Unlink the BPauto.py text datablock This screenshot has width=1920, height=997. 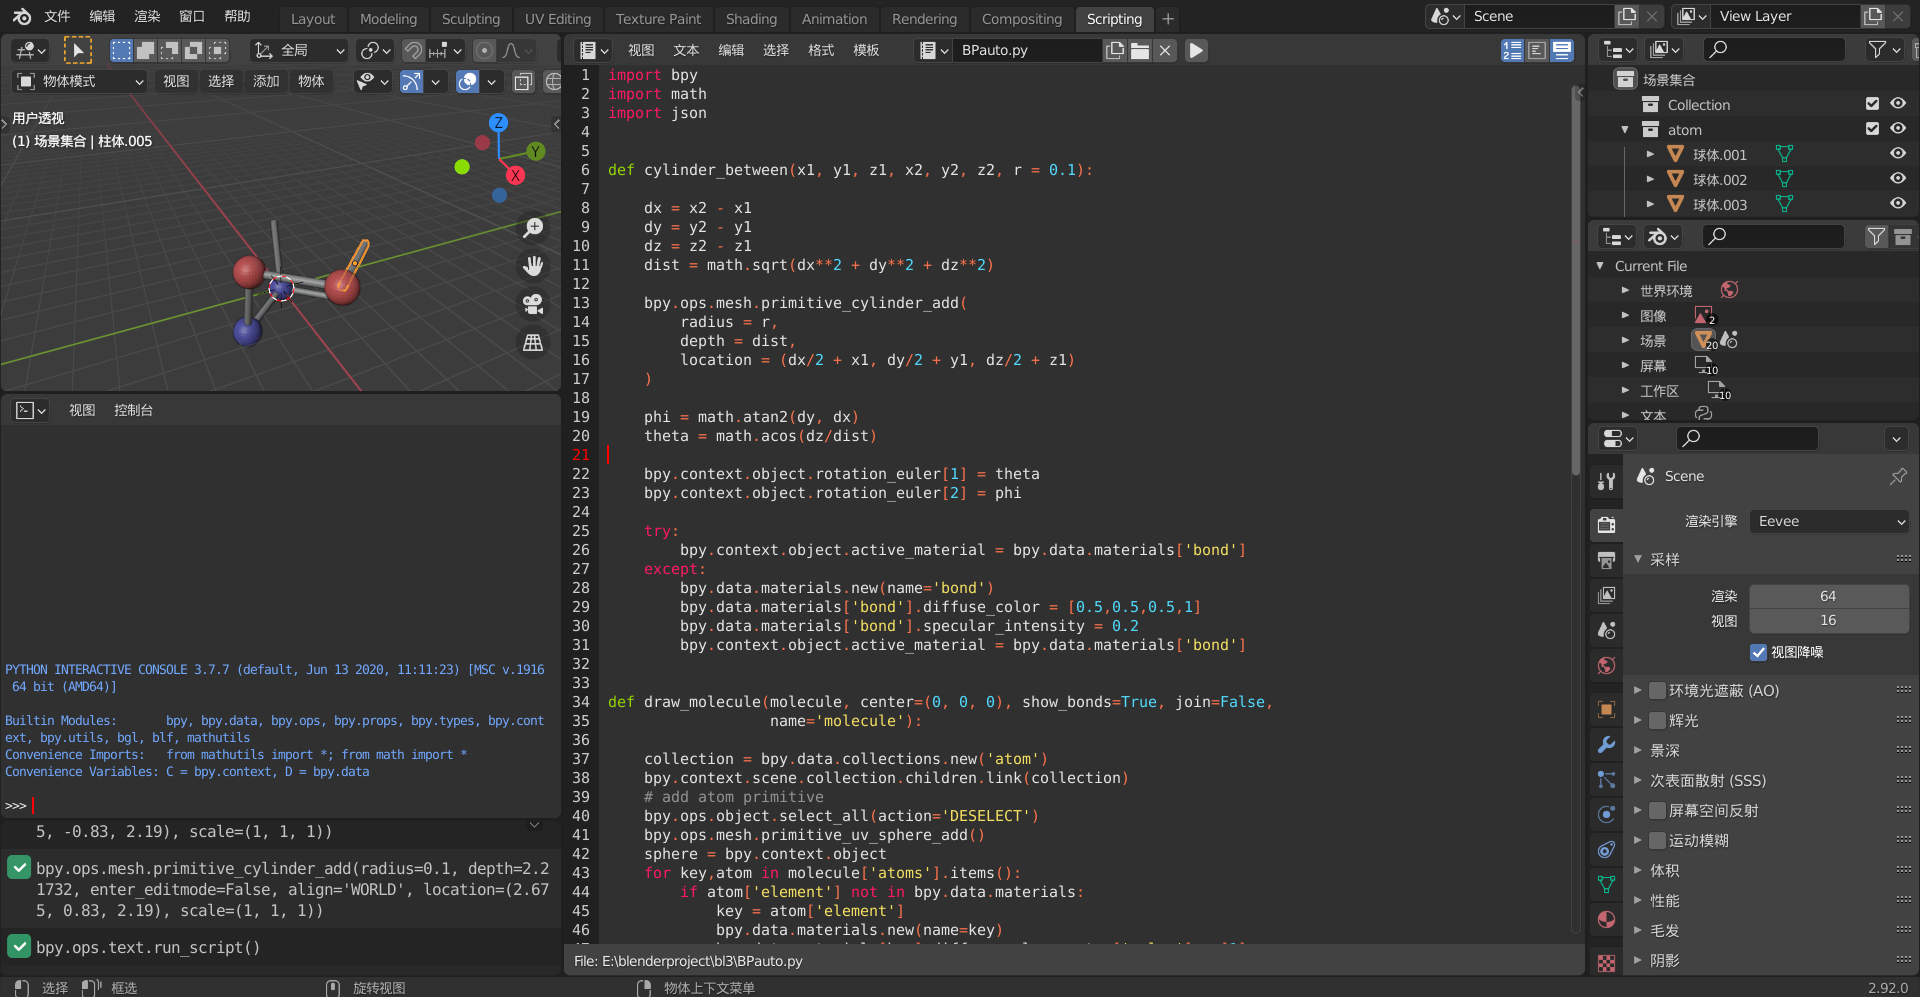tap(1165, 50)
